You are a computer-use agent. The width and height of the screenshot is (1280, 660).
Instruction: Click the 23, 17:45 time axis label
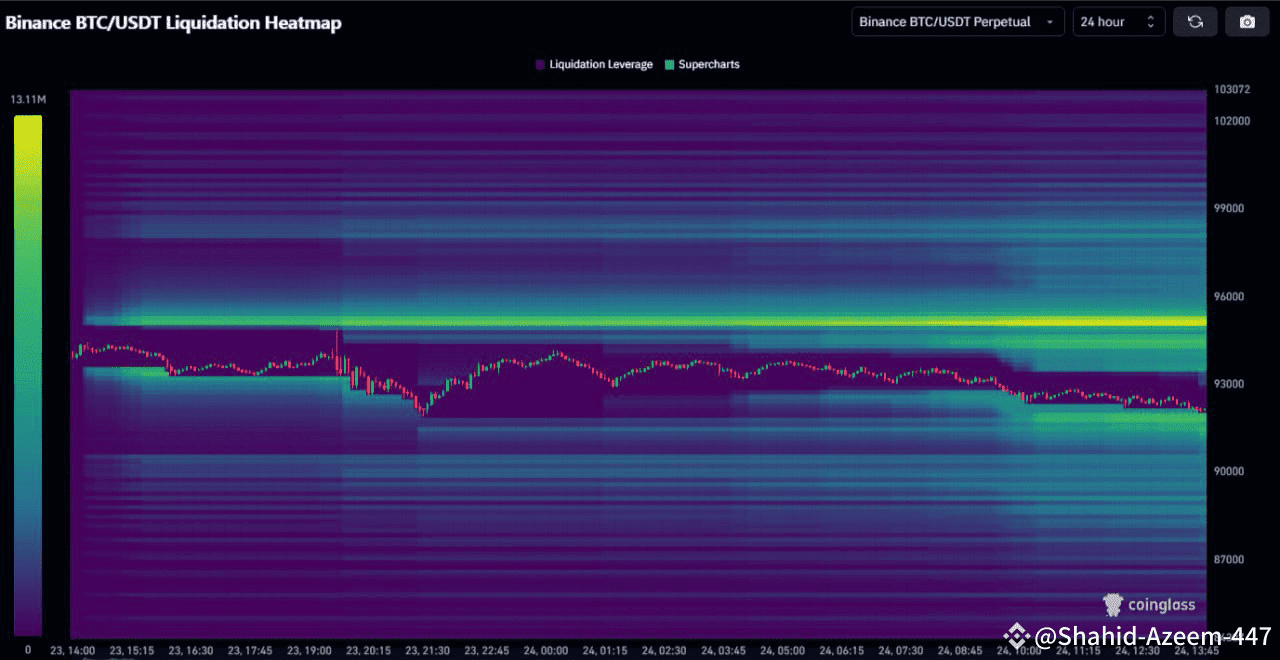pyautogui.click(x=249, y=650)
